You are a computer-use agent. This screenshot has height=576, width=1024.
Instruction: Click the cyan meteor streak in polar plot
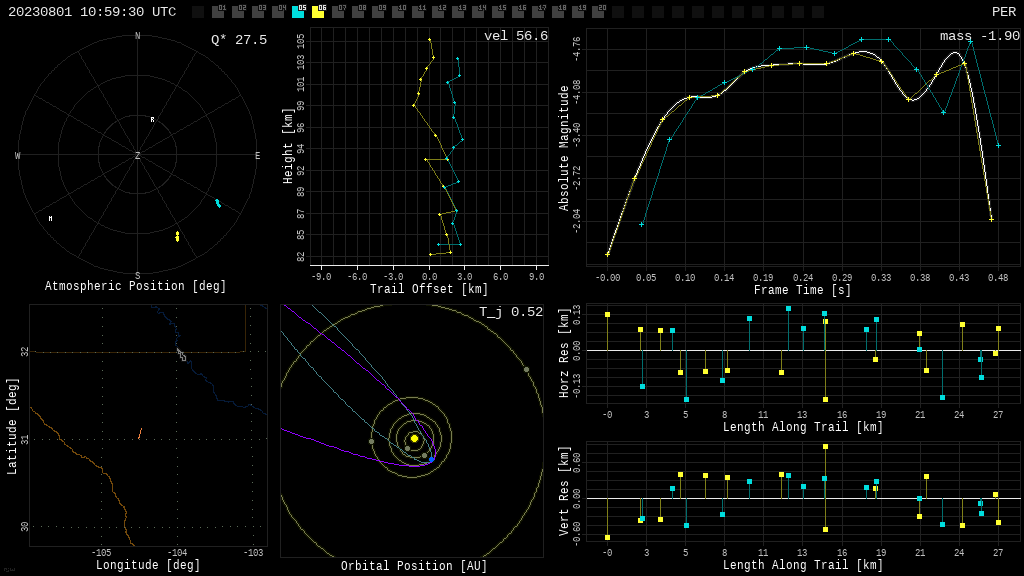218,204
